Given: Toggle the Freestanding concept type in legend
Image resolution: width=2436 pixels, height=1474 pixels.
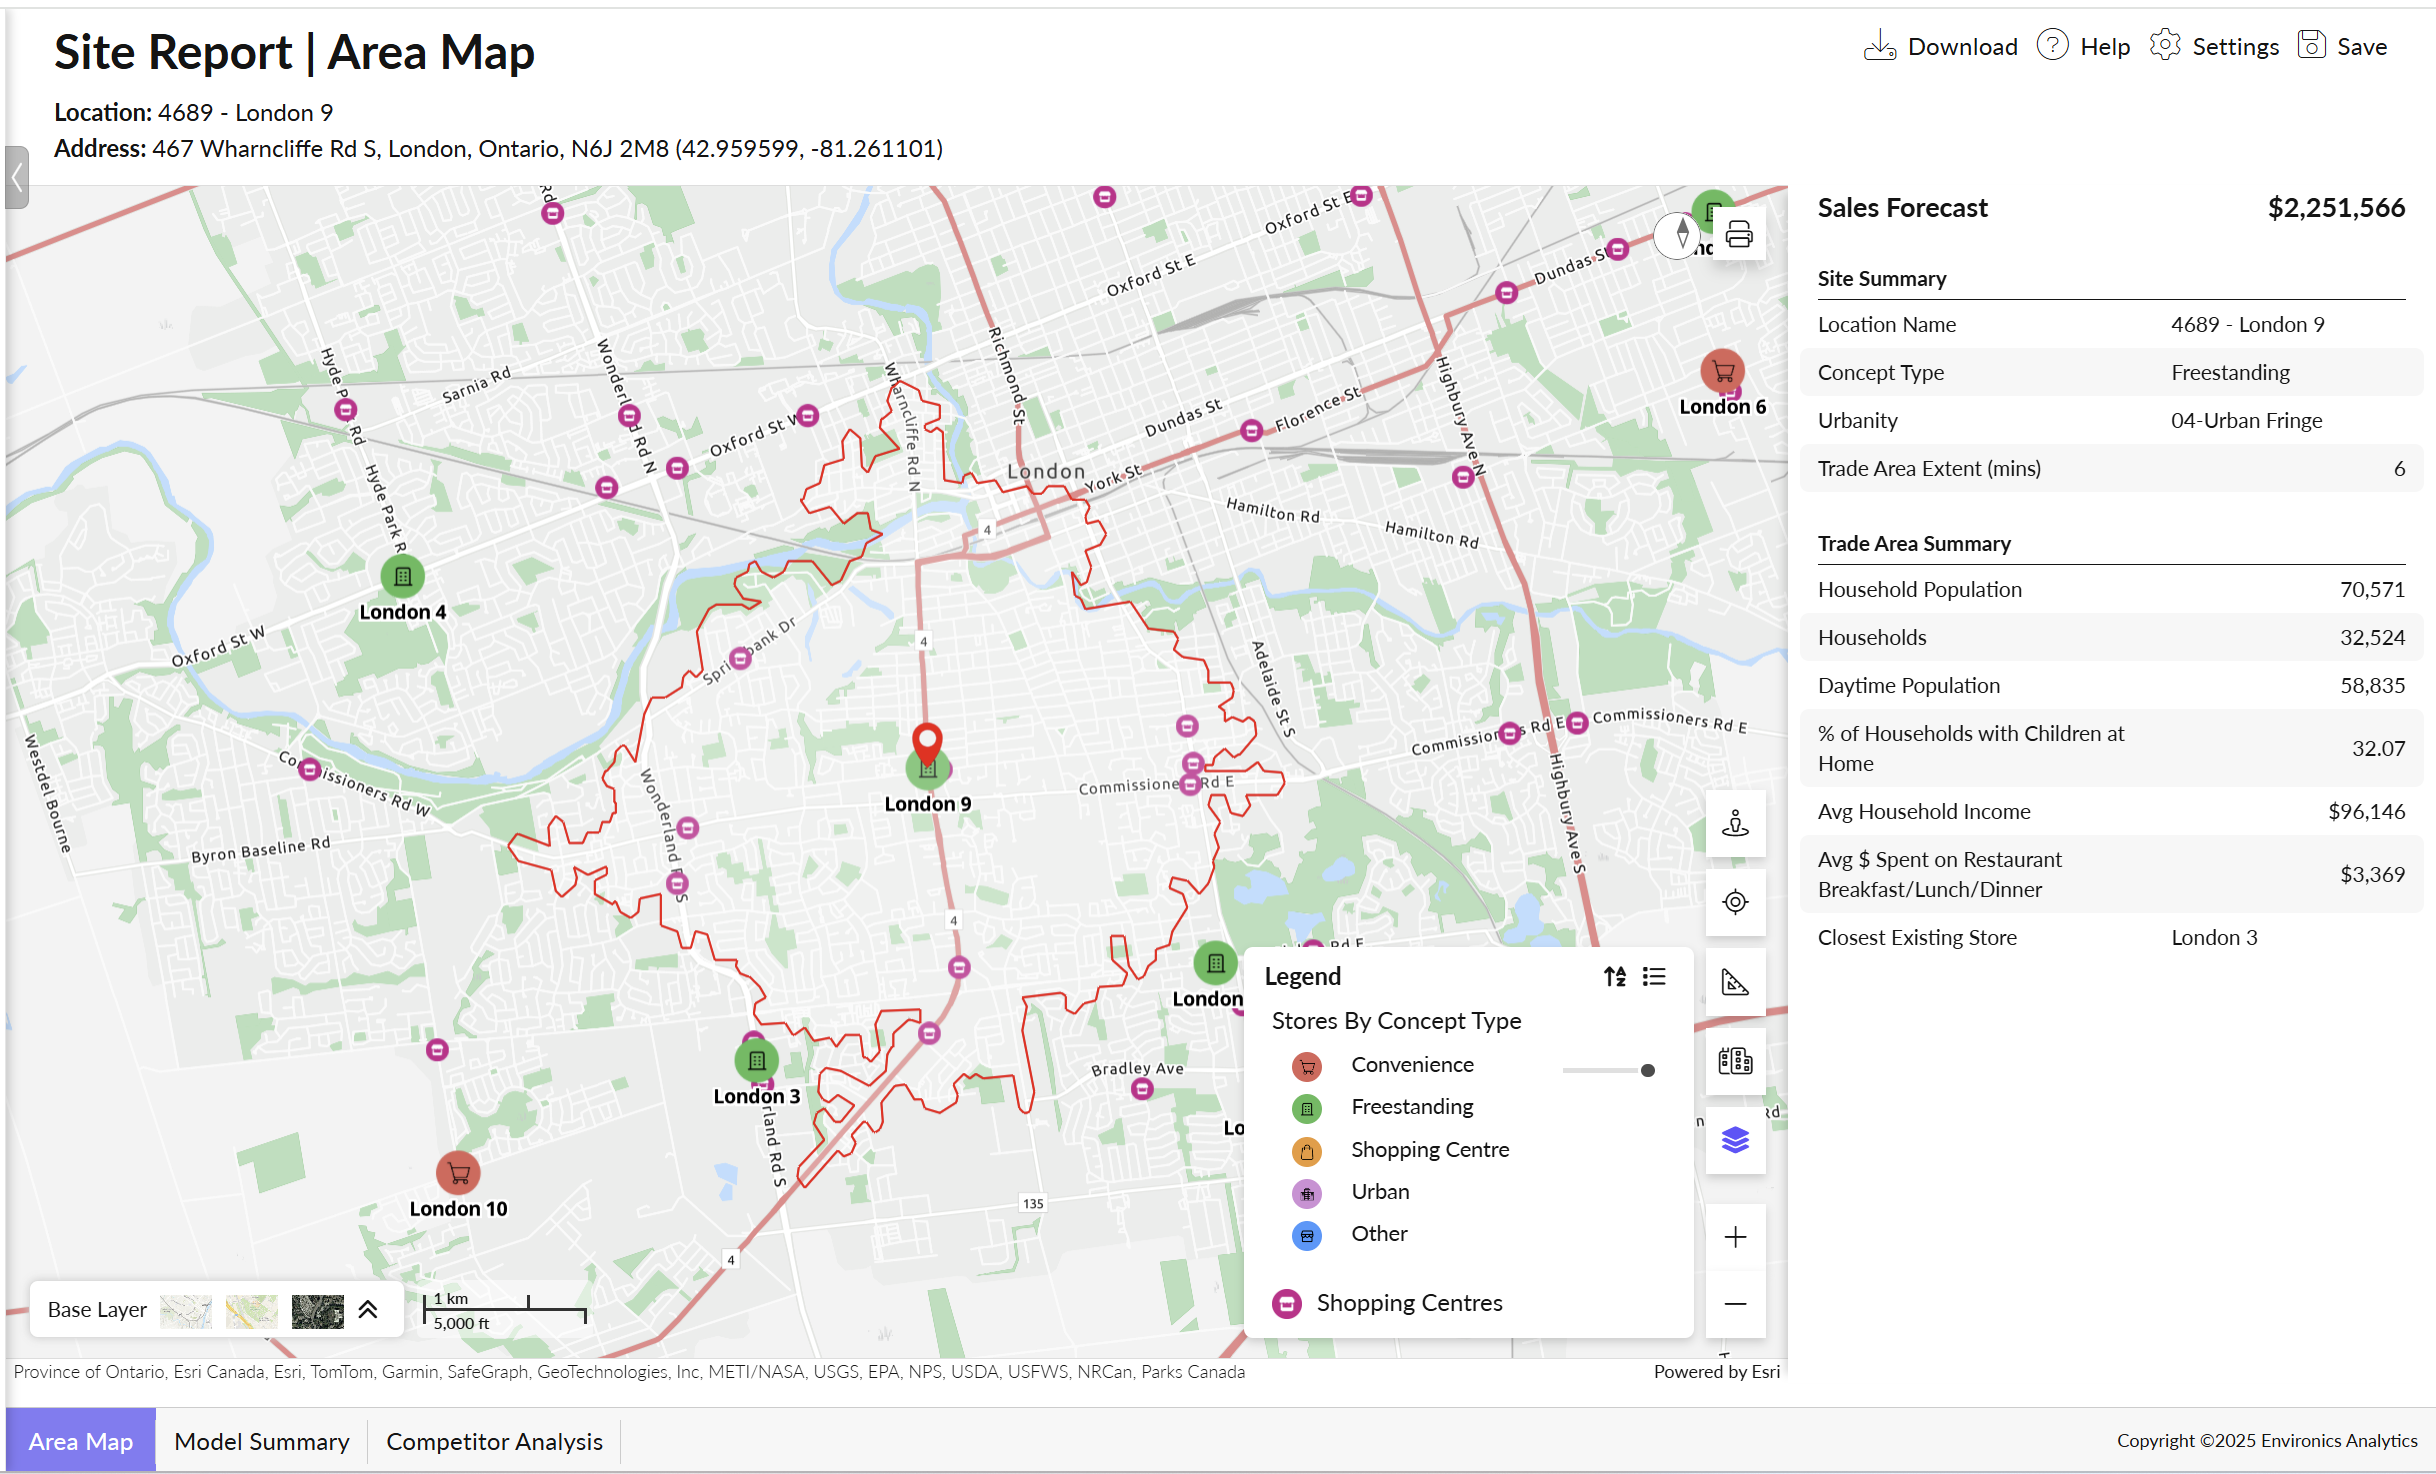Looking at the screenshot, I should (x=1306, y=1108).
